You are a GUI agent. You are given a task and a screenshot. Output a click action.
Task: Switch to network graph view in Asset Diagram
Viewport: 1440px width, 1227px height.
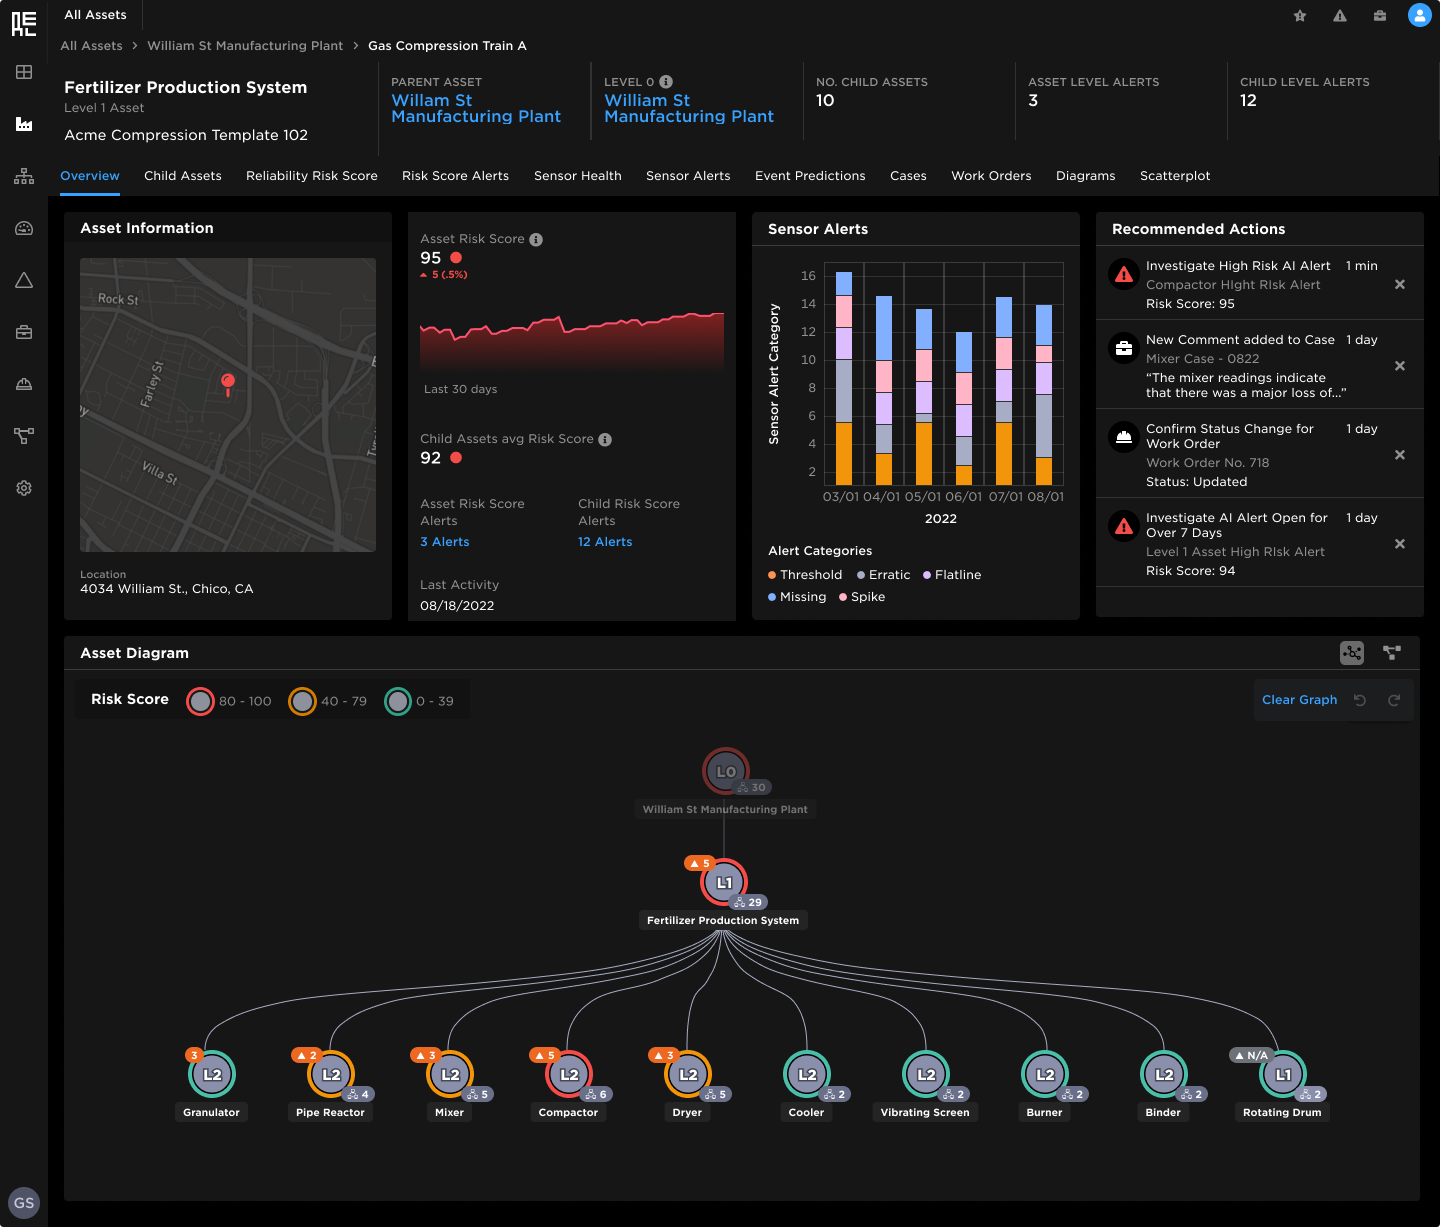tap(1352, 653)
